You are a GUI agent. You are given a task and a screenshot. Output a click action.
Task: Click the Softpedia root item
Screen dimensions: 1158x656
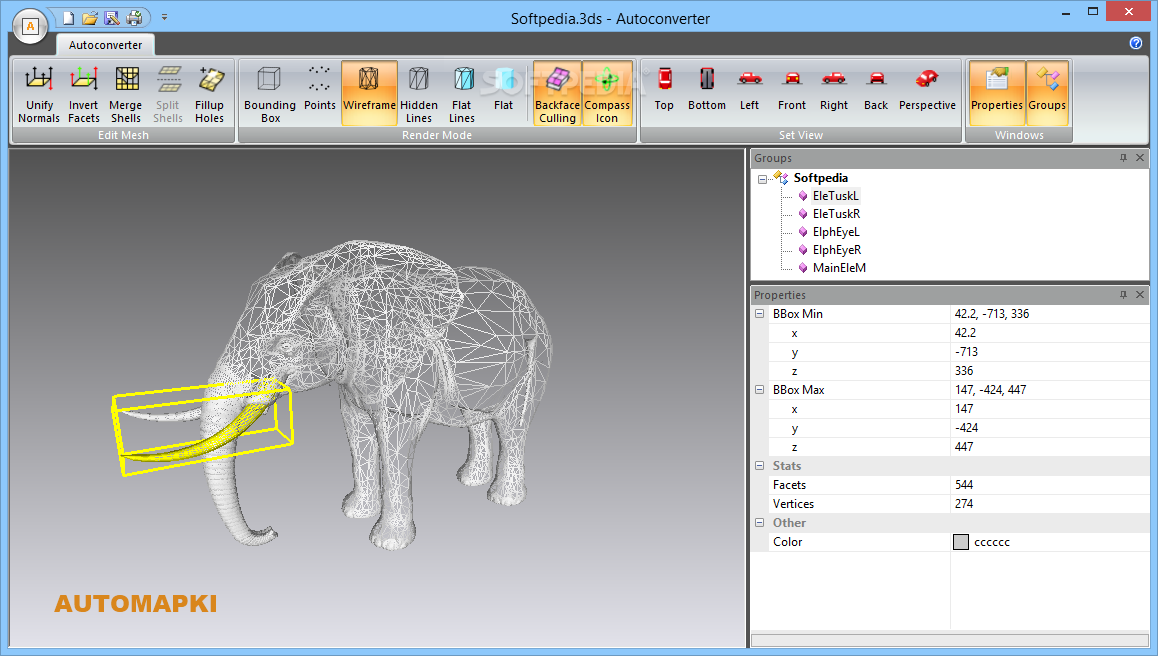point(820,178)
